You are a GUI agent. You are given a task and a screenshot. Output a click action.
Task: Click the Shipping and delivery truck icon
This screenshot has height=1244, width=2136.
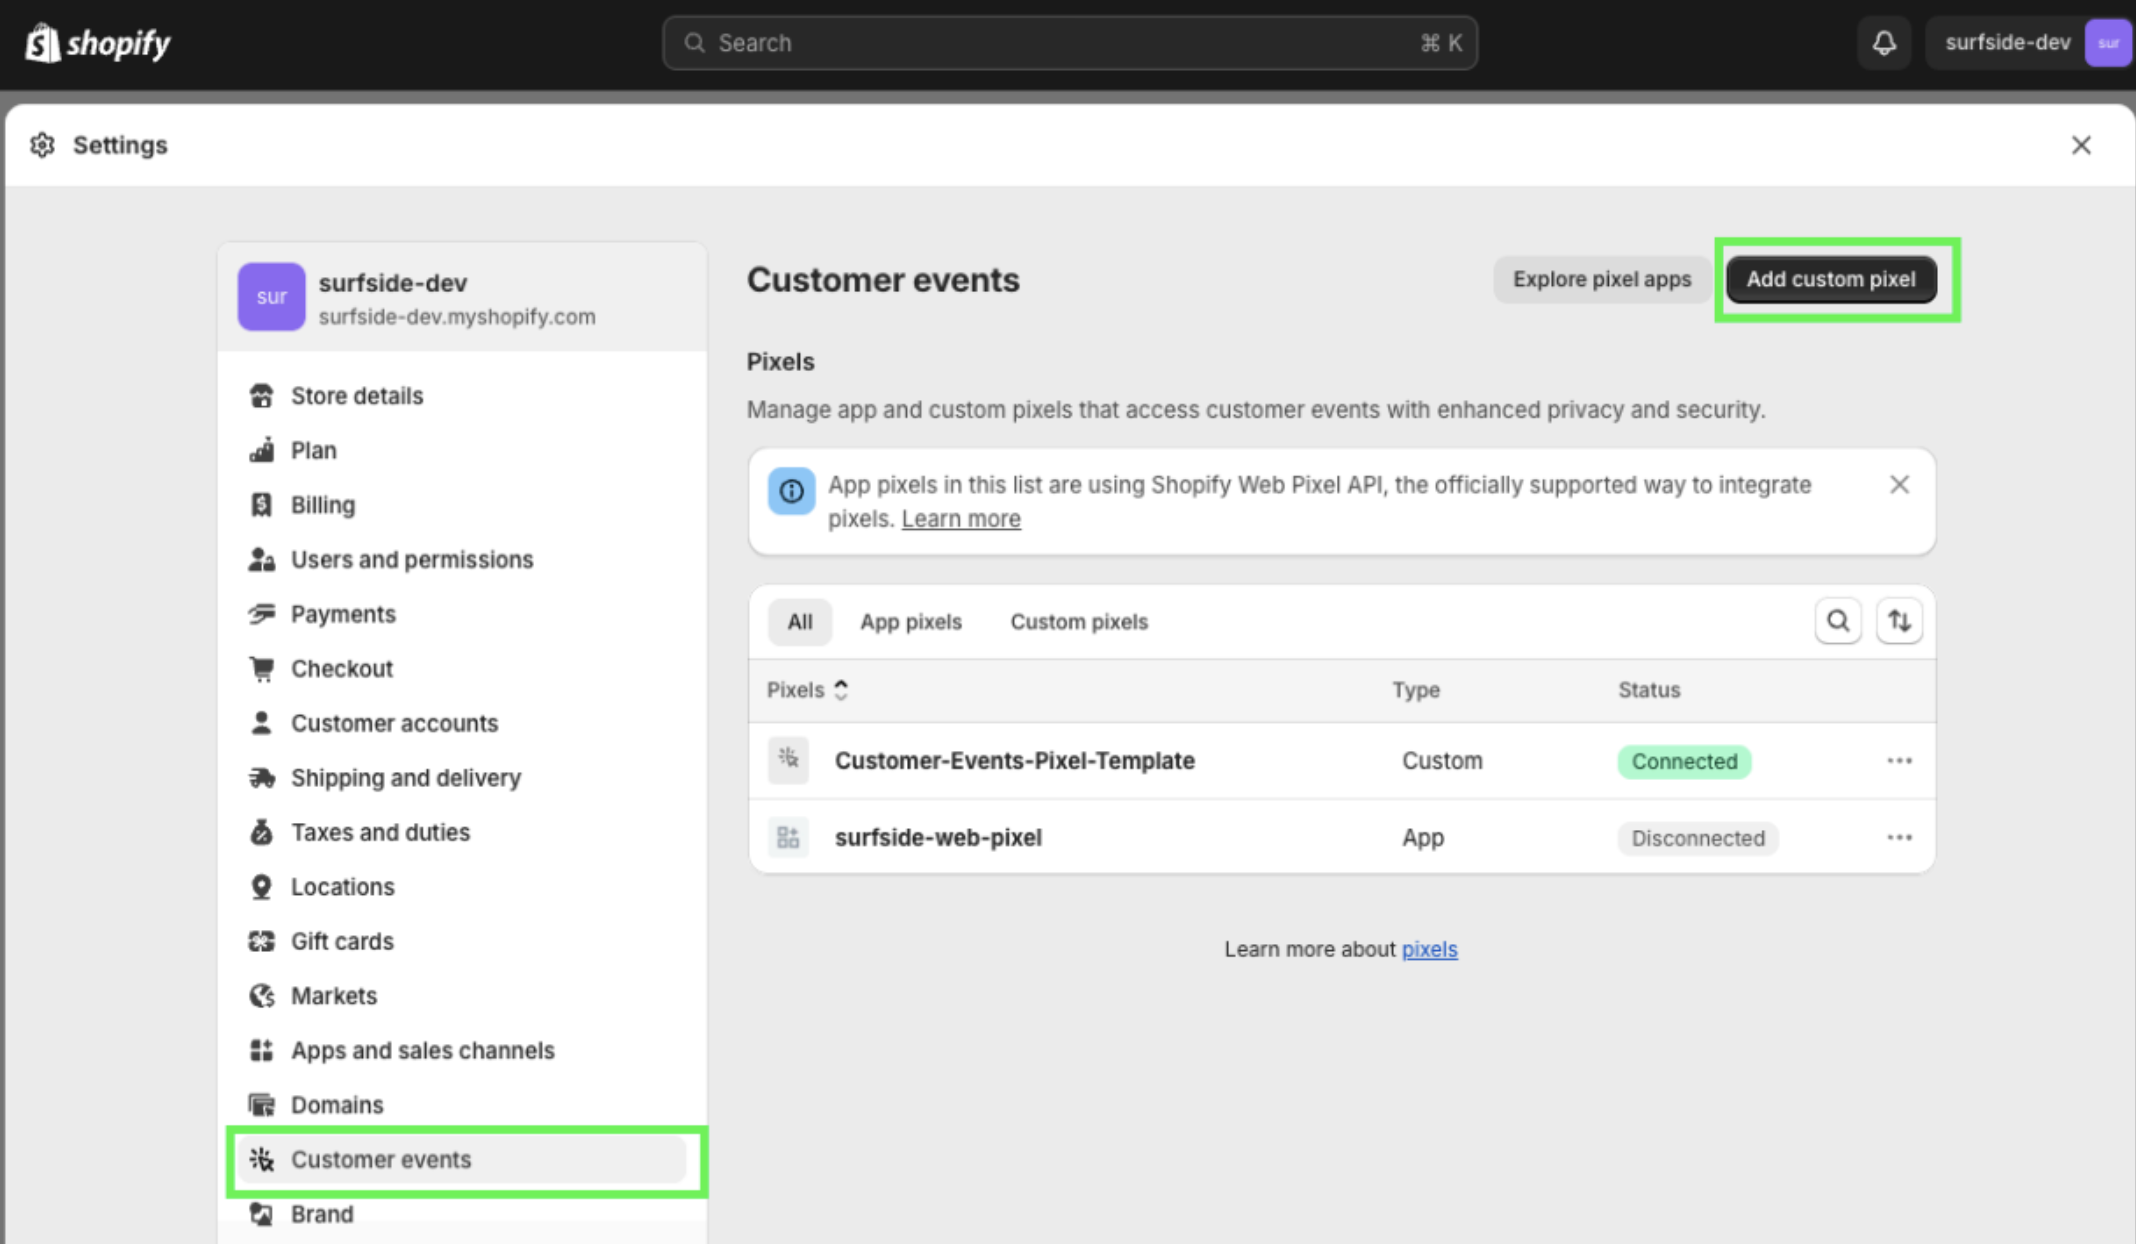coord(261,778)
